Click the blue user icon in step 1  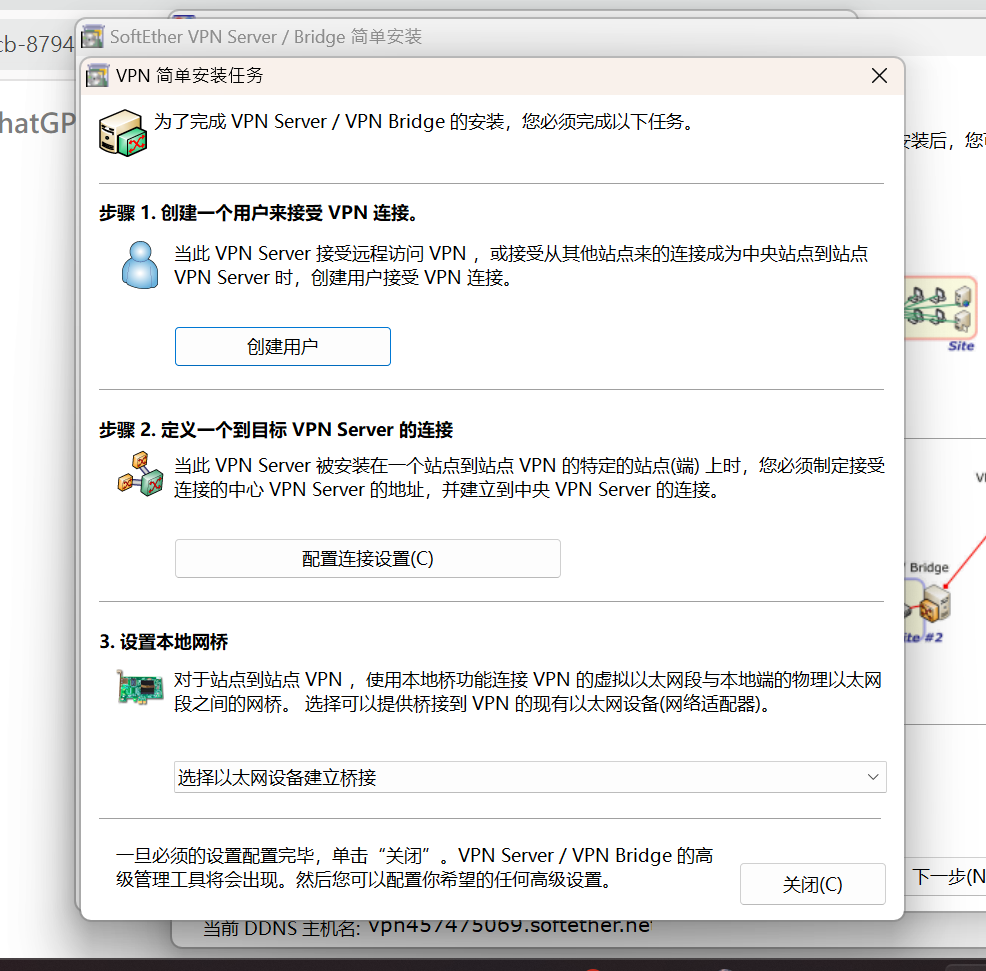(x=140, y=265)
